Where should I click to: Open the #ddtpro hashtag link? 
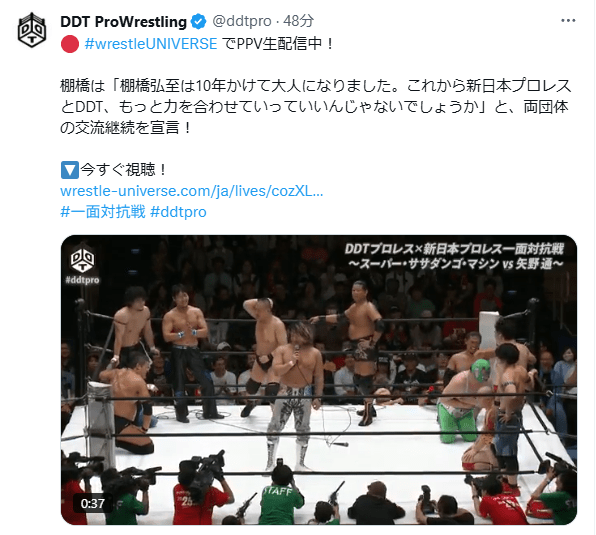178,212
